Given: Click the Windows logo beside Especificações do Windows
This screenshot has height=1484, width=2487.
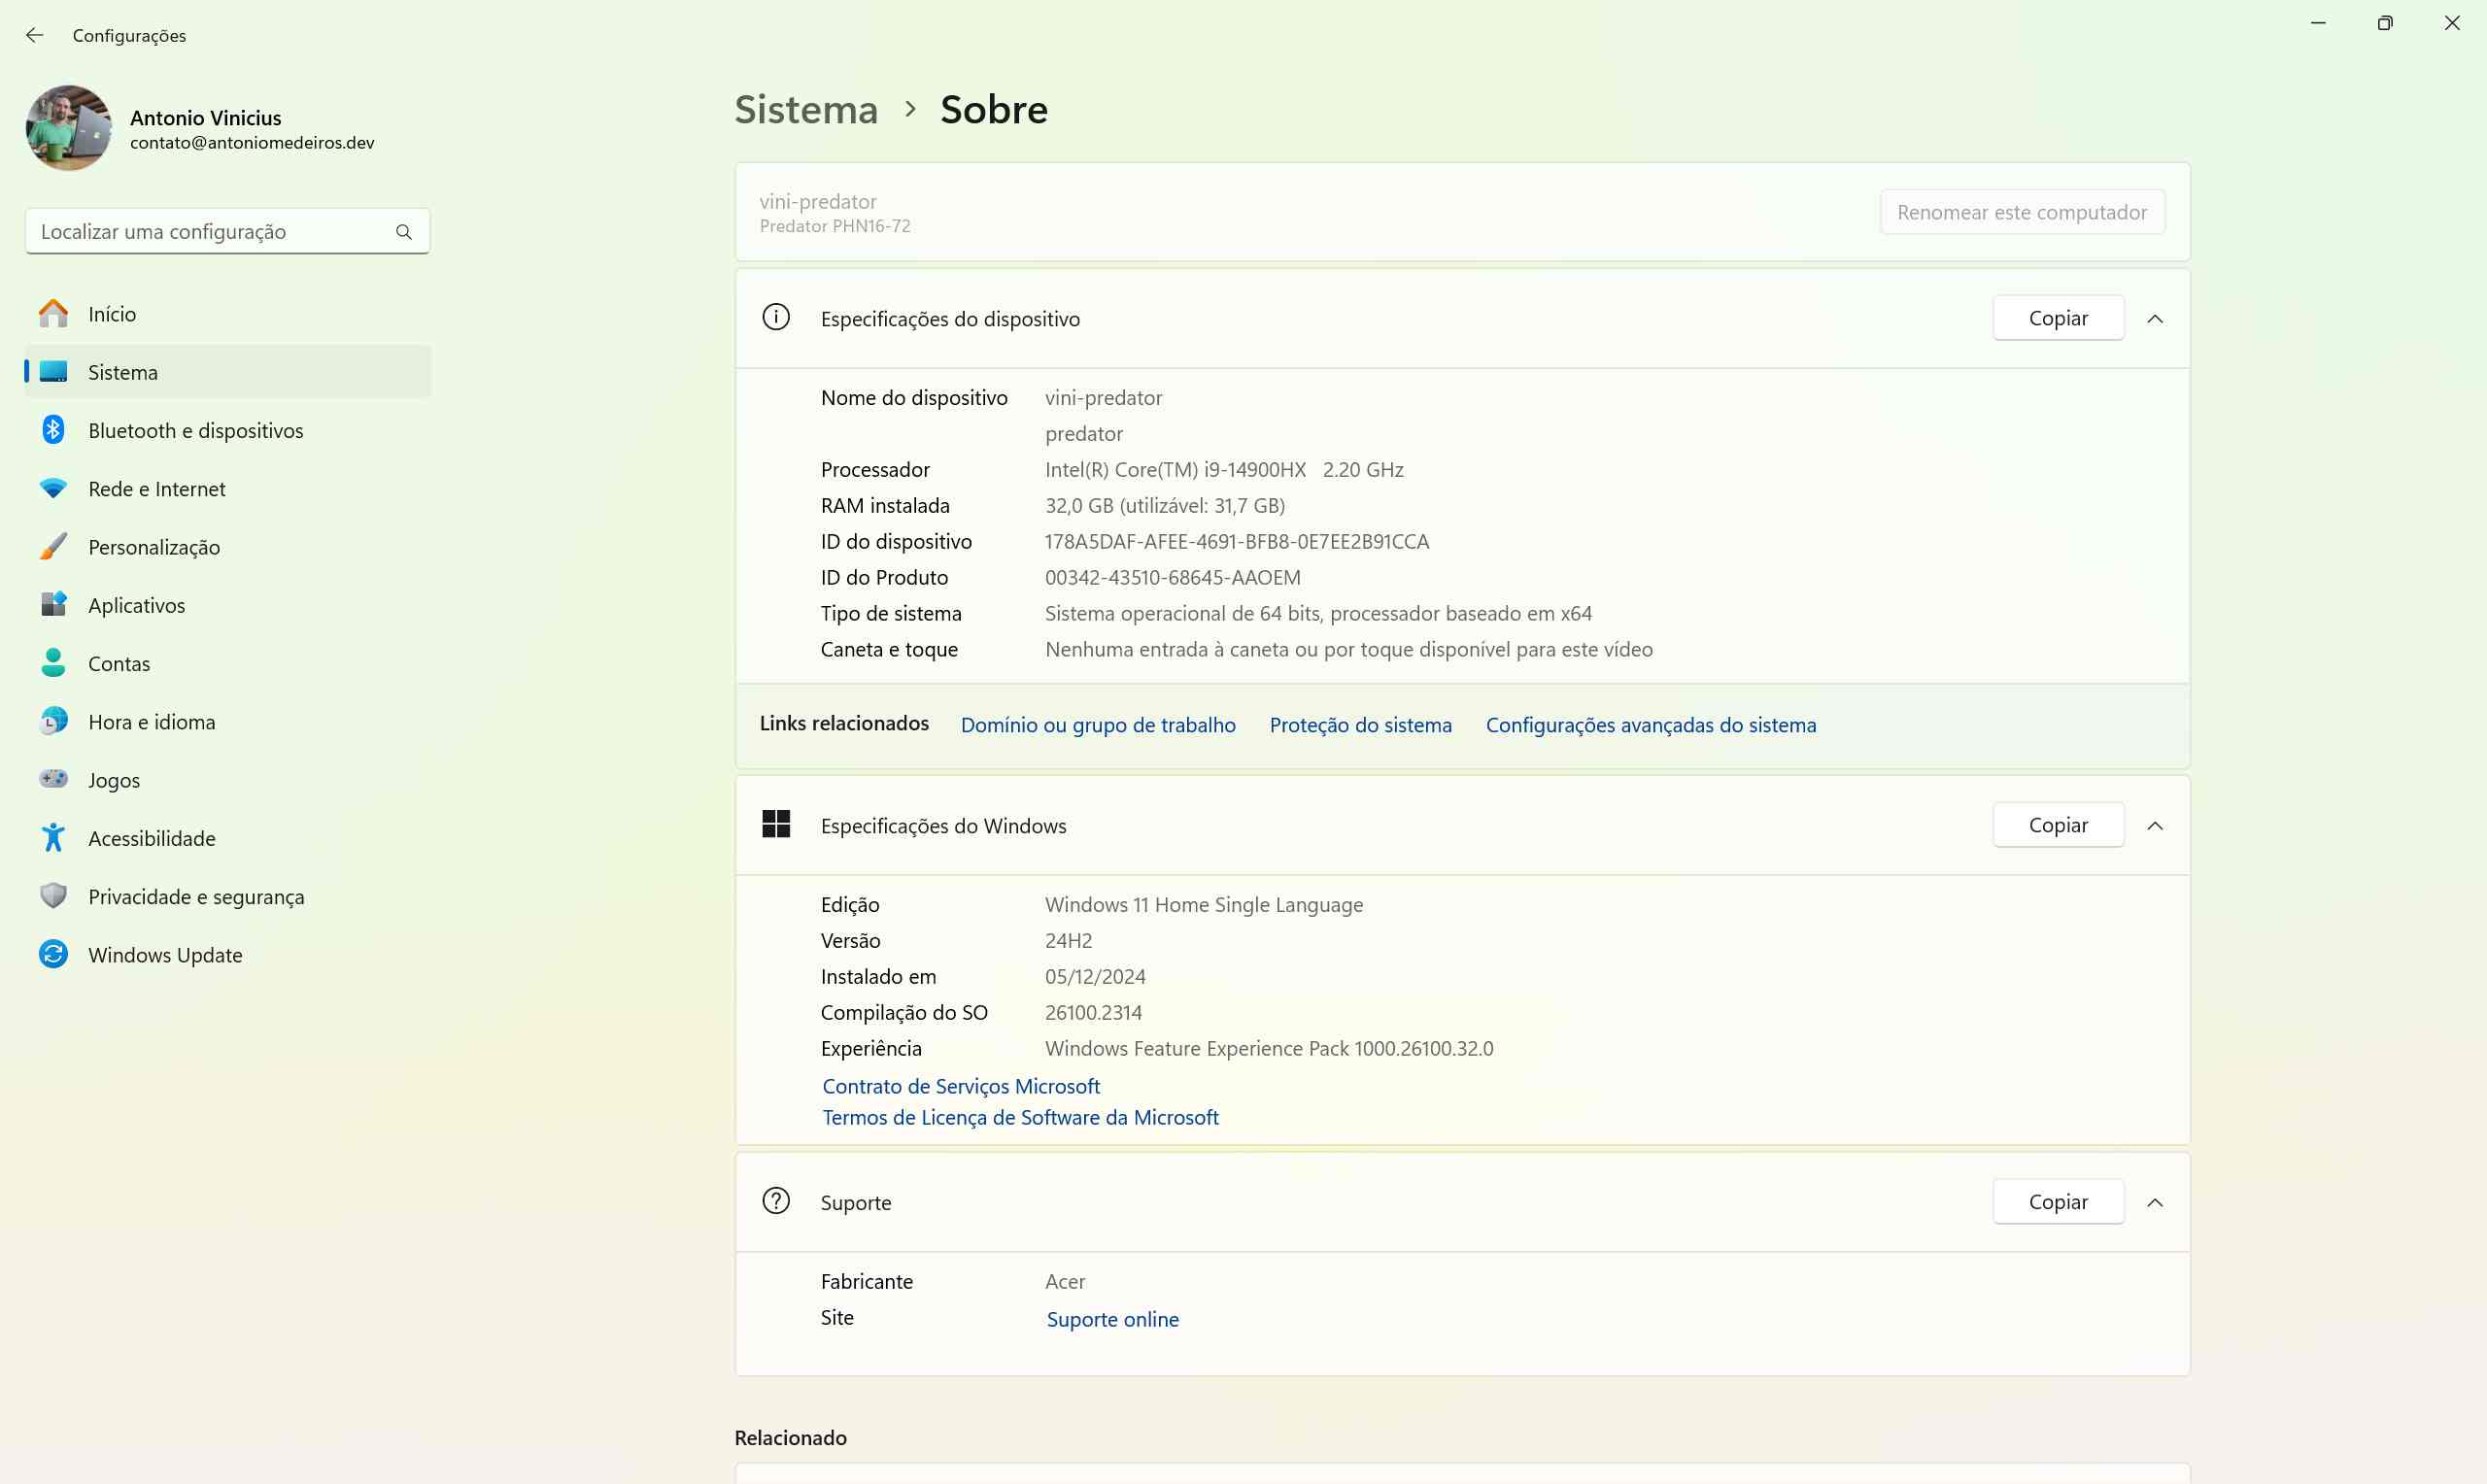Looking at the screenshot, I should 776,825.
